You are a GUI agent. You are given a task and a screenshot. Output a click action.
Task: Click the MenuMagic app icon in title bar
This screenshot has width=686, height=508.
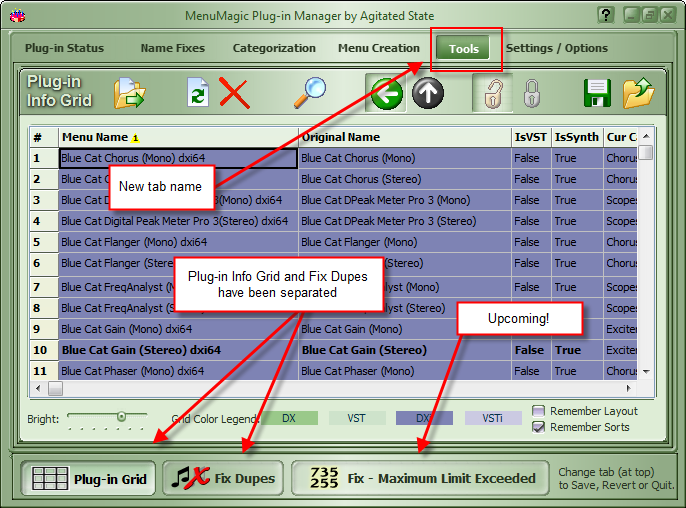tap(18, 16)
